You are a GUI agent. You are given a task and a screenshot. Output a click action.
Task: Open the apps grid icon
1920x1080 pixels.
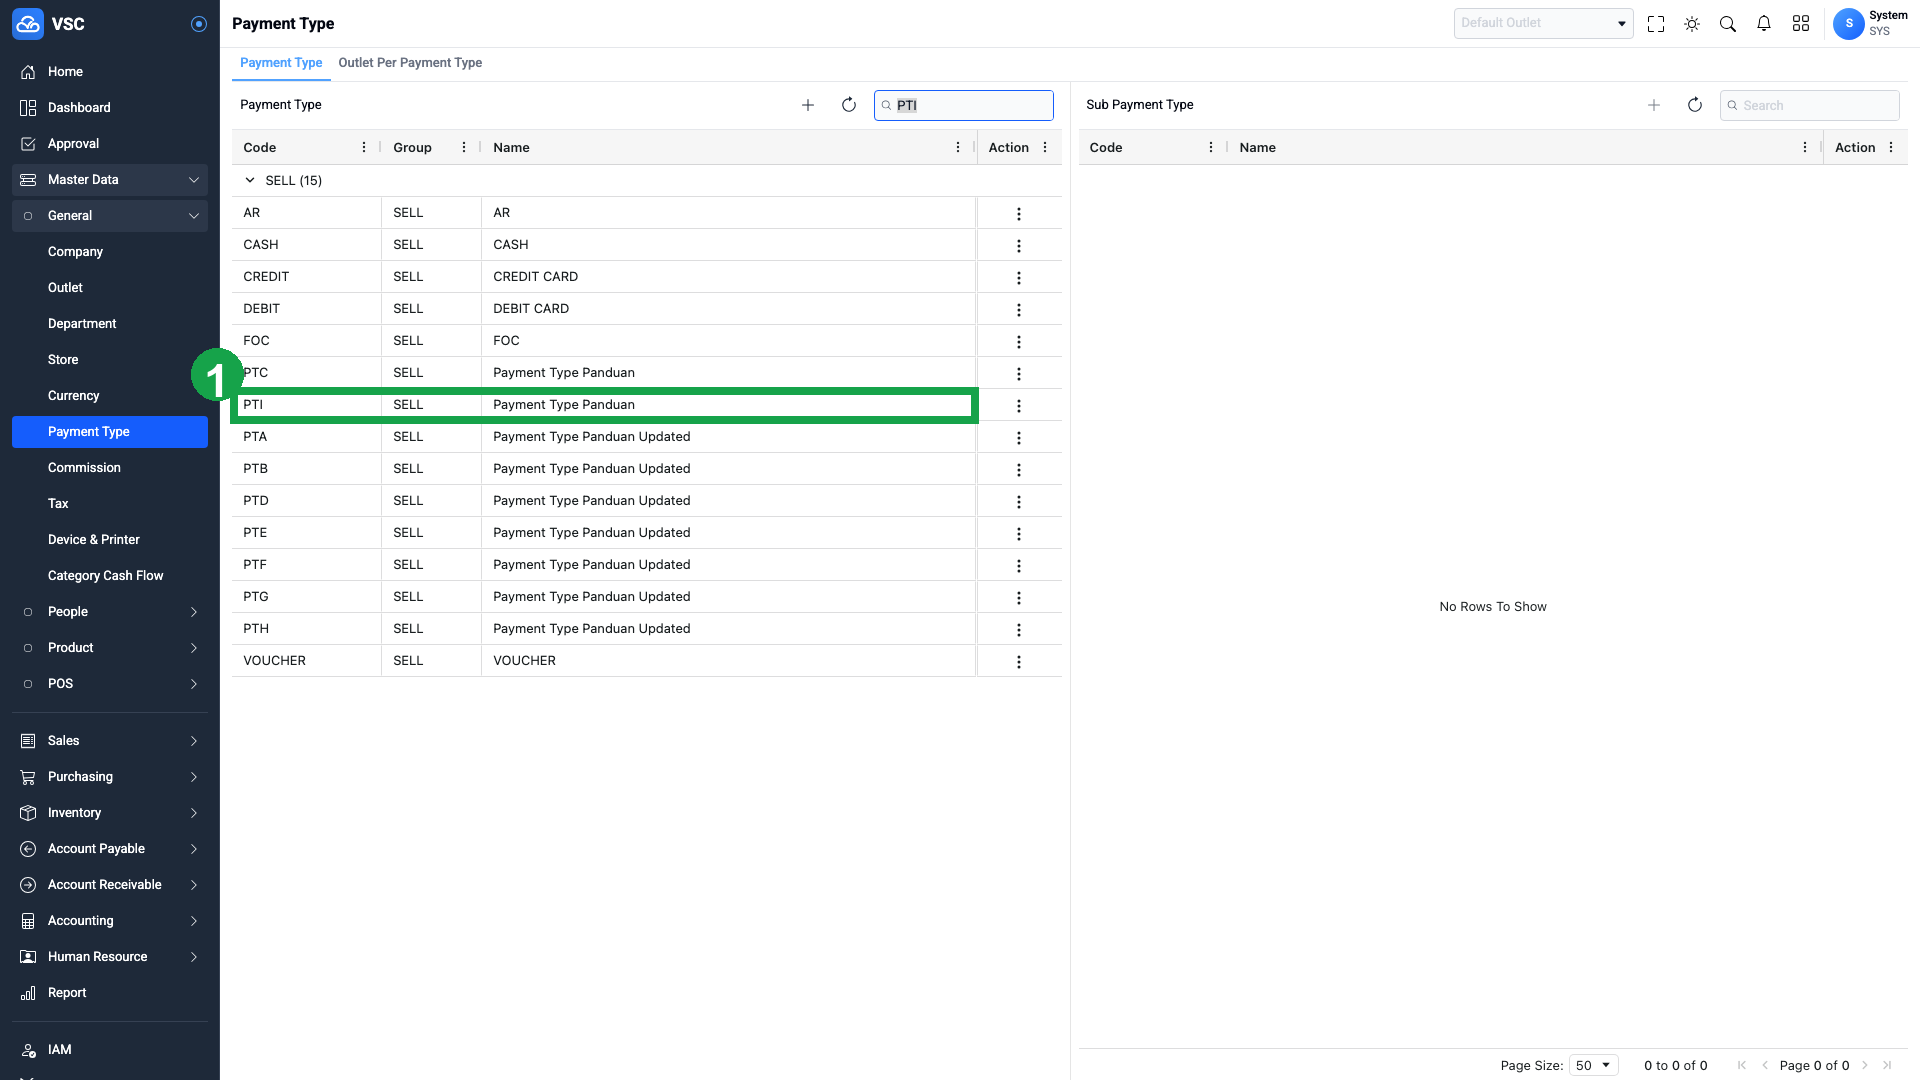pyautogui.click(x=1801, y=24)
